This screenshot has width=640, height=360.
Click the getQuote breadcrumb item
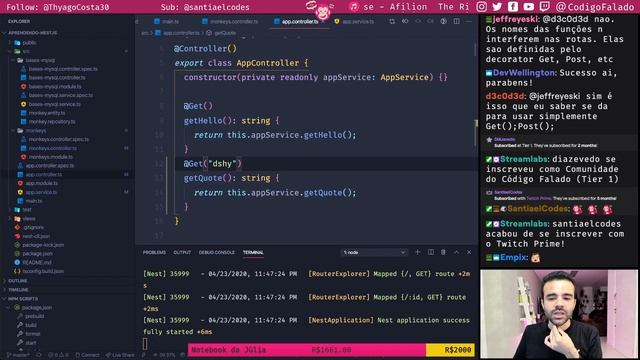222,33
